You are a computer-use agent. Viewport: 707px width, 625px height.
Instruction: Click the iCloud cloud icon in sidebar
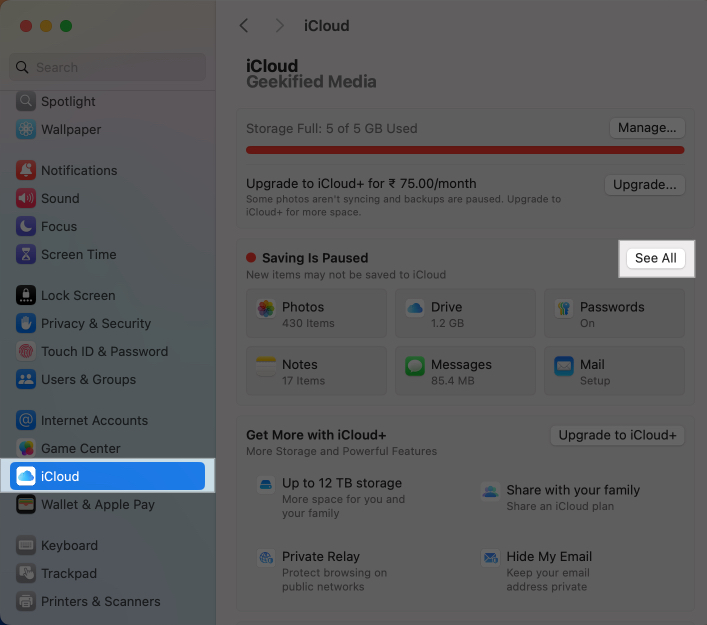[x=26, y=476]
